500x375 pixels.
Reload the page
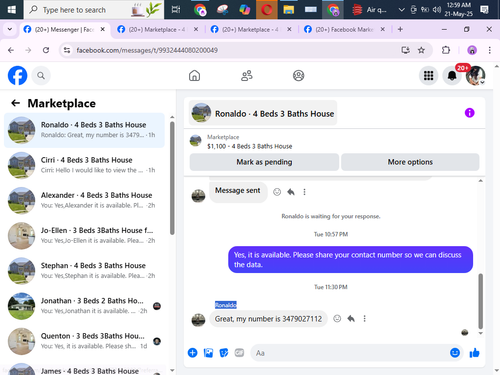[46, 50]
